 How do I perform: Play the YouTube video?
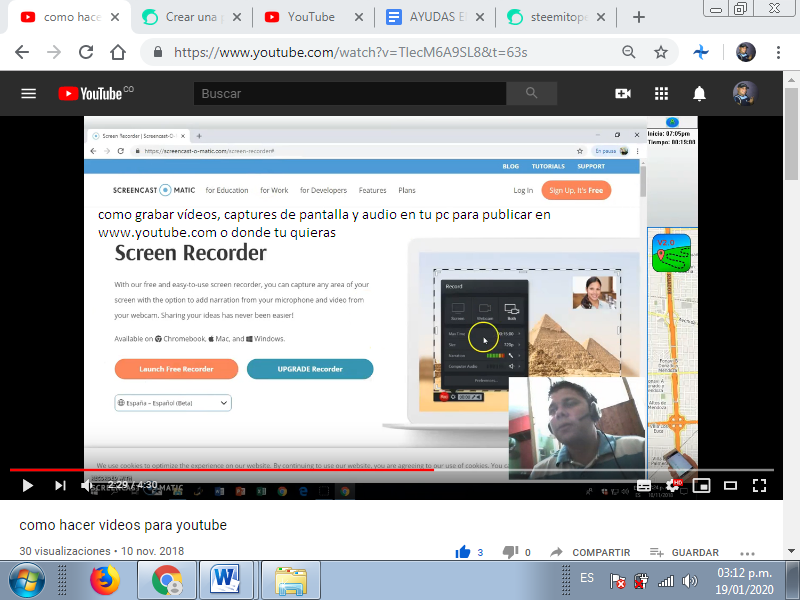tap(28, 485)
